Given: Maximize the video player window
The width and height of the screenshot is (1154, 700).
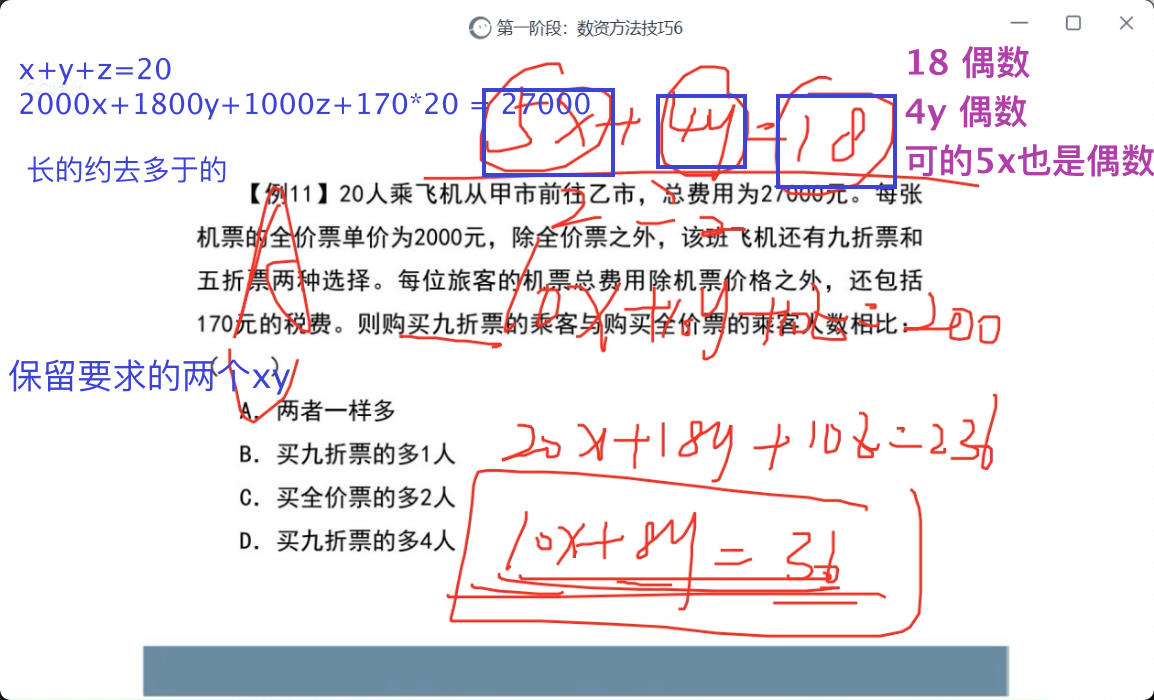Looking at the screenshot, I should click(1073, 24).
